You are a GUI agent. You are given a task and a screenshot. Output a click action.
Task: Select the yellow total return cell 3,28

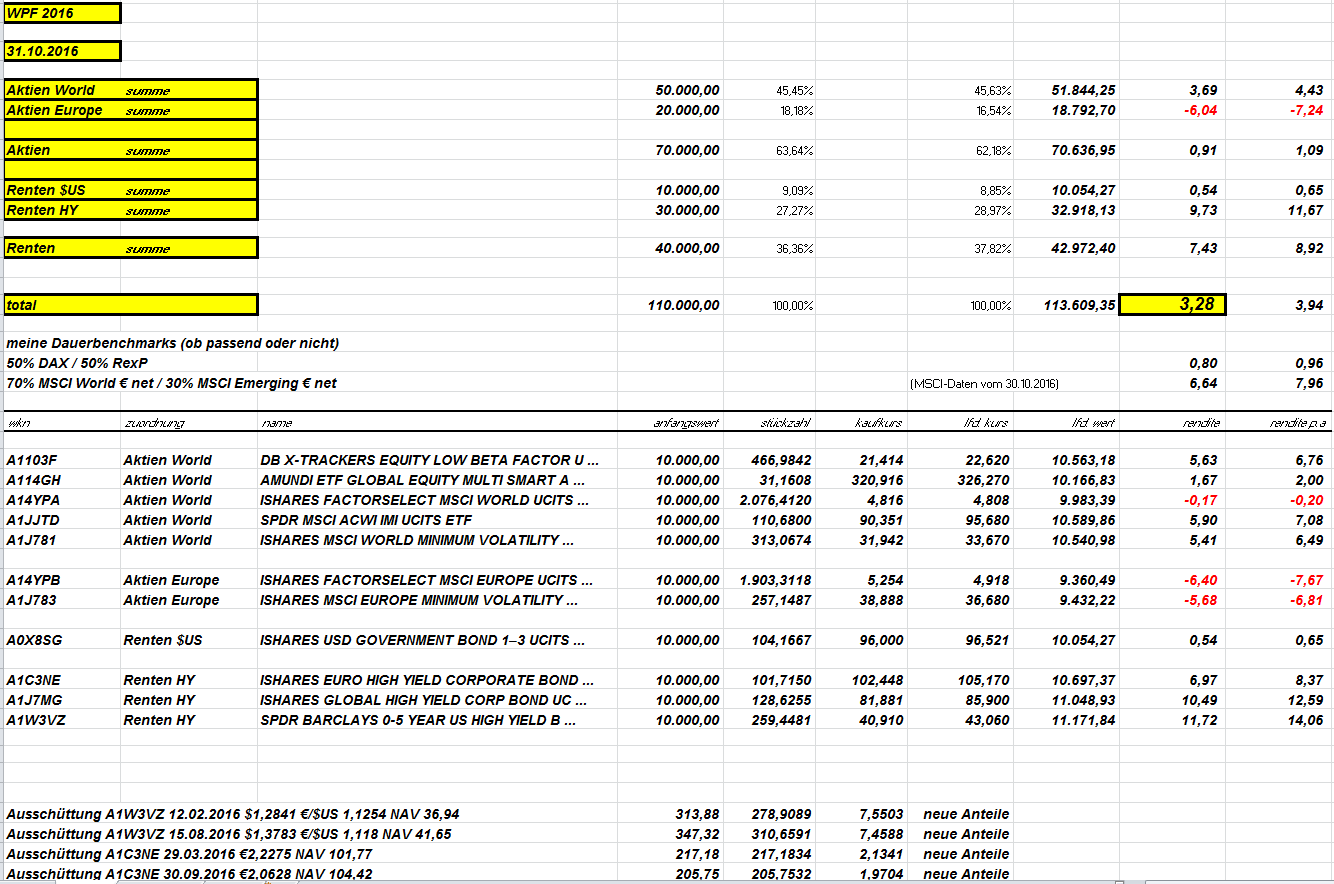[1172, 304]
